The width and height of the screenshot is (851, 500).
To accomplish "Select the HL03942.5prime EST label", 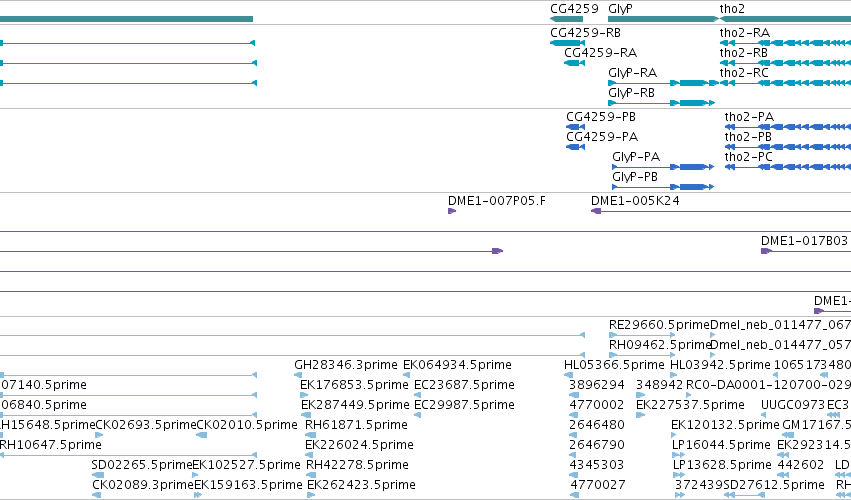I will pos(721,365).
